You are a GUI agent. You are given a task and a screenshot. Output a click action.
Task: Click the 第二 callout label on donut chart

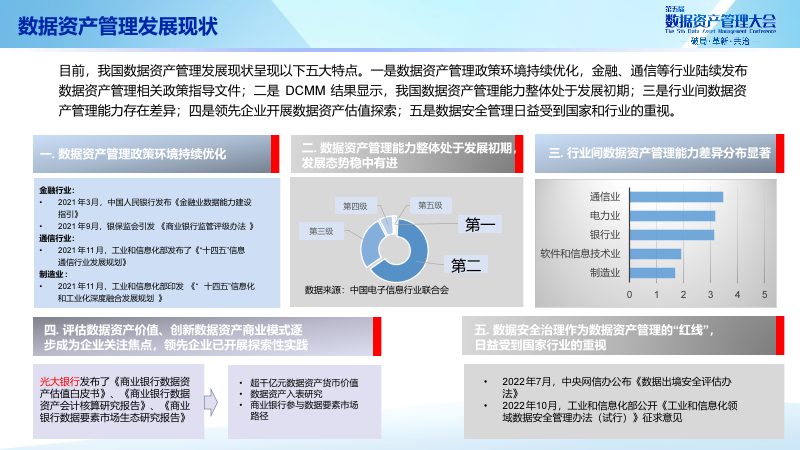click(x=466, y=266)
